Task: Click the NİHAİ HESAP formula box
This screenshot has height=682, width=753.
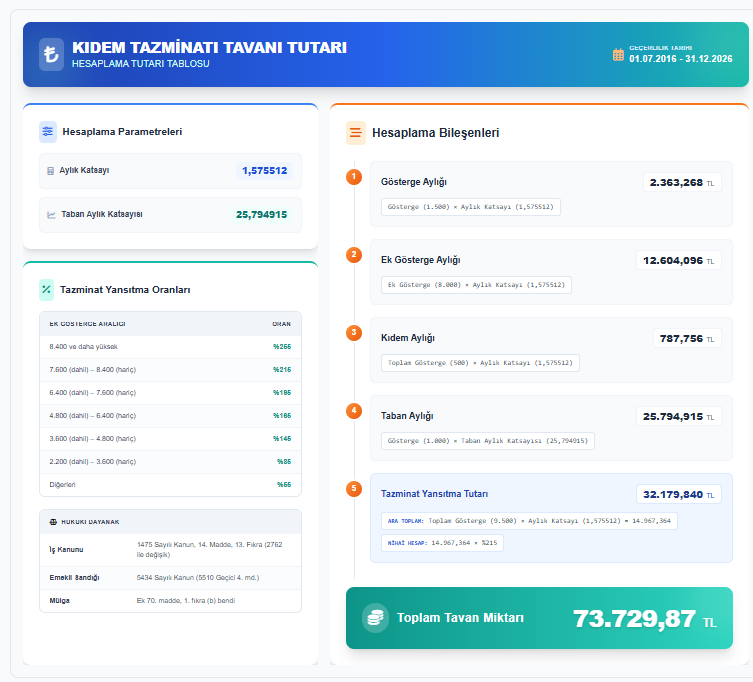Action: coord(442,543)
